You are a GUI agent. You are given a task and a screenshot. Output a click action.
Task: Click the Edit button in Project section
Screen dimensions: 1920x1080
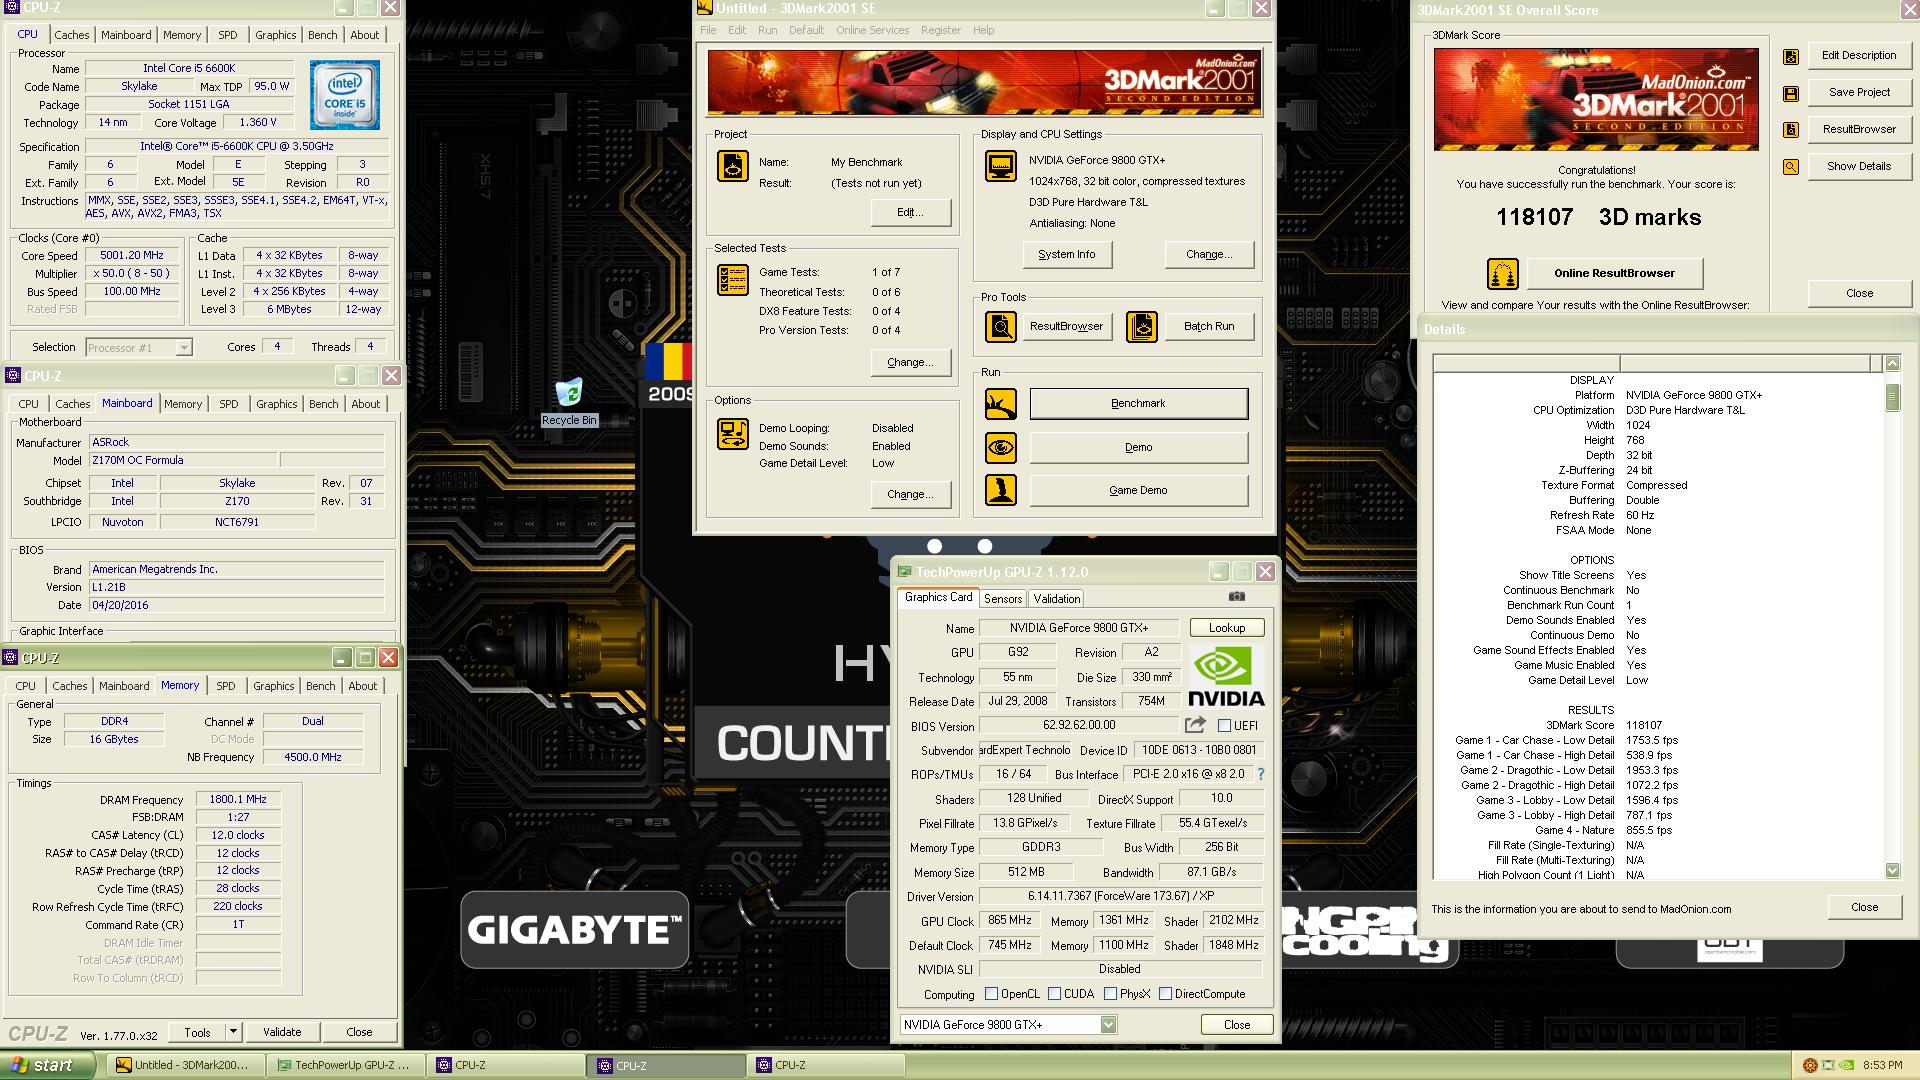(910, 213)
